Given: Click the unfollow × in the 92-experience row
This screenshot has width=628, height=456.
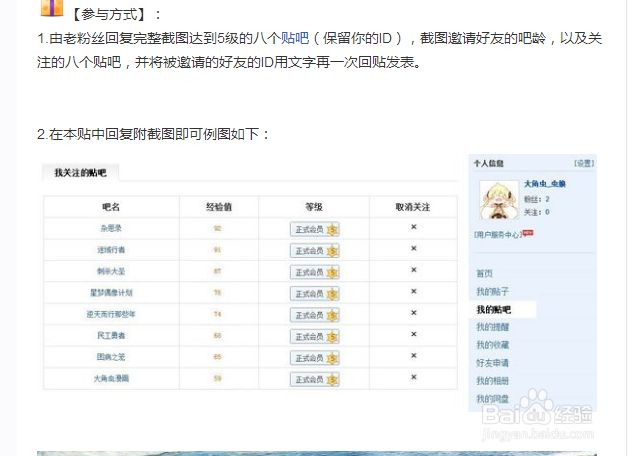Looking at the screenshot, I should tap(414, 227).
